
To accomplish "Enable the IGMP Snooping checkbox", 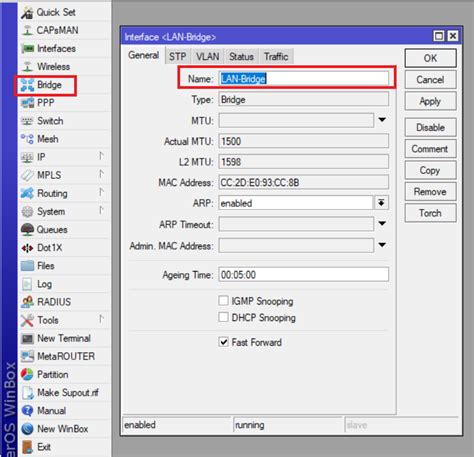I will coord(223,301).
